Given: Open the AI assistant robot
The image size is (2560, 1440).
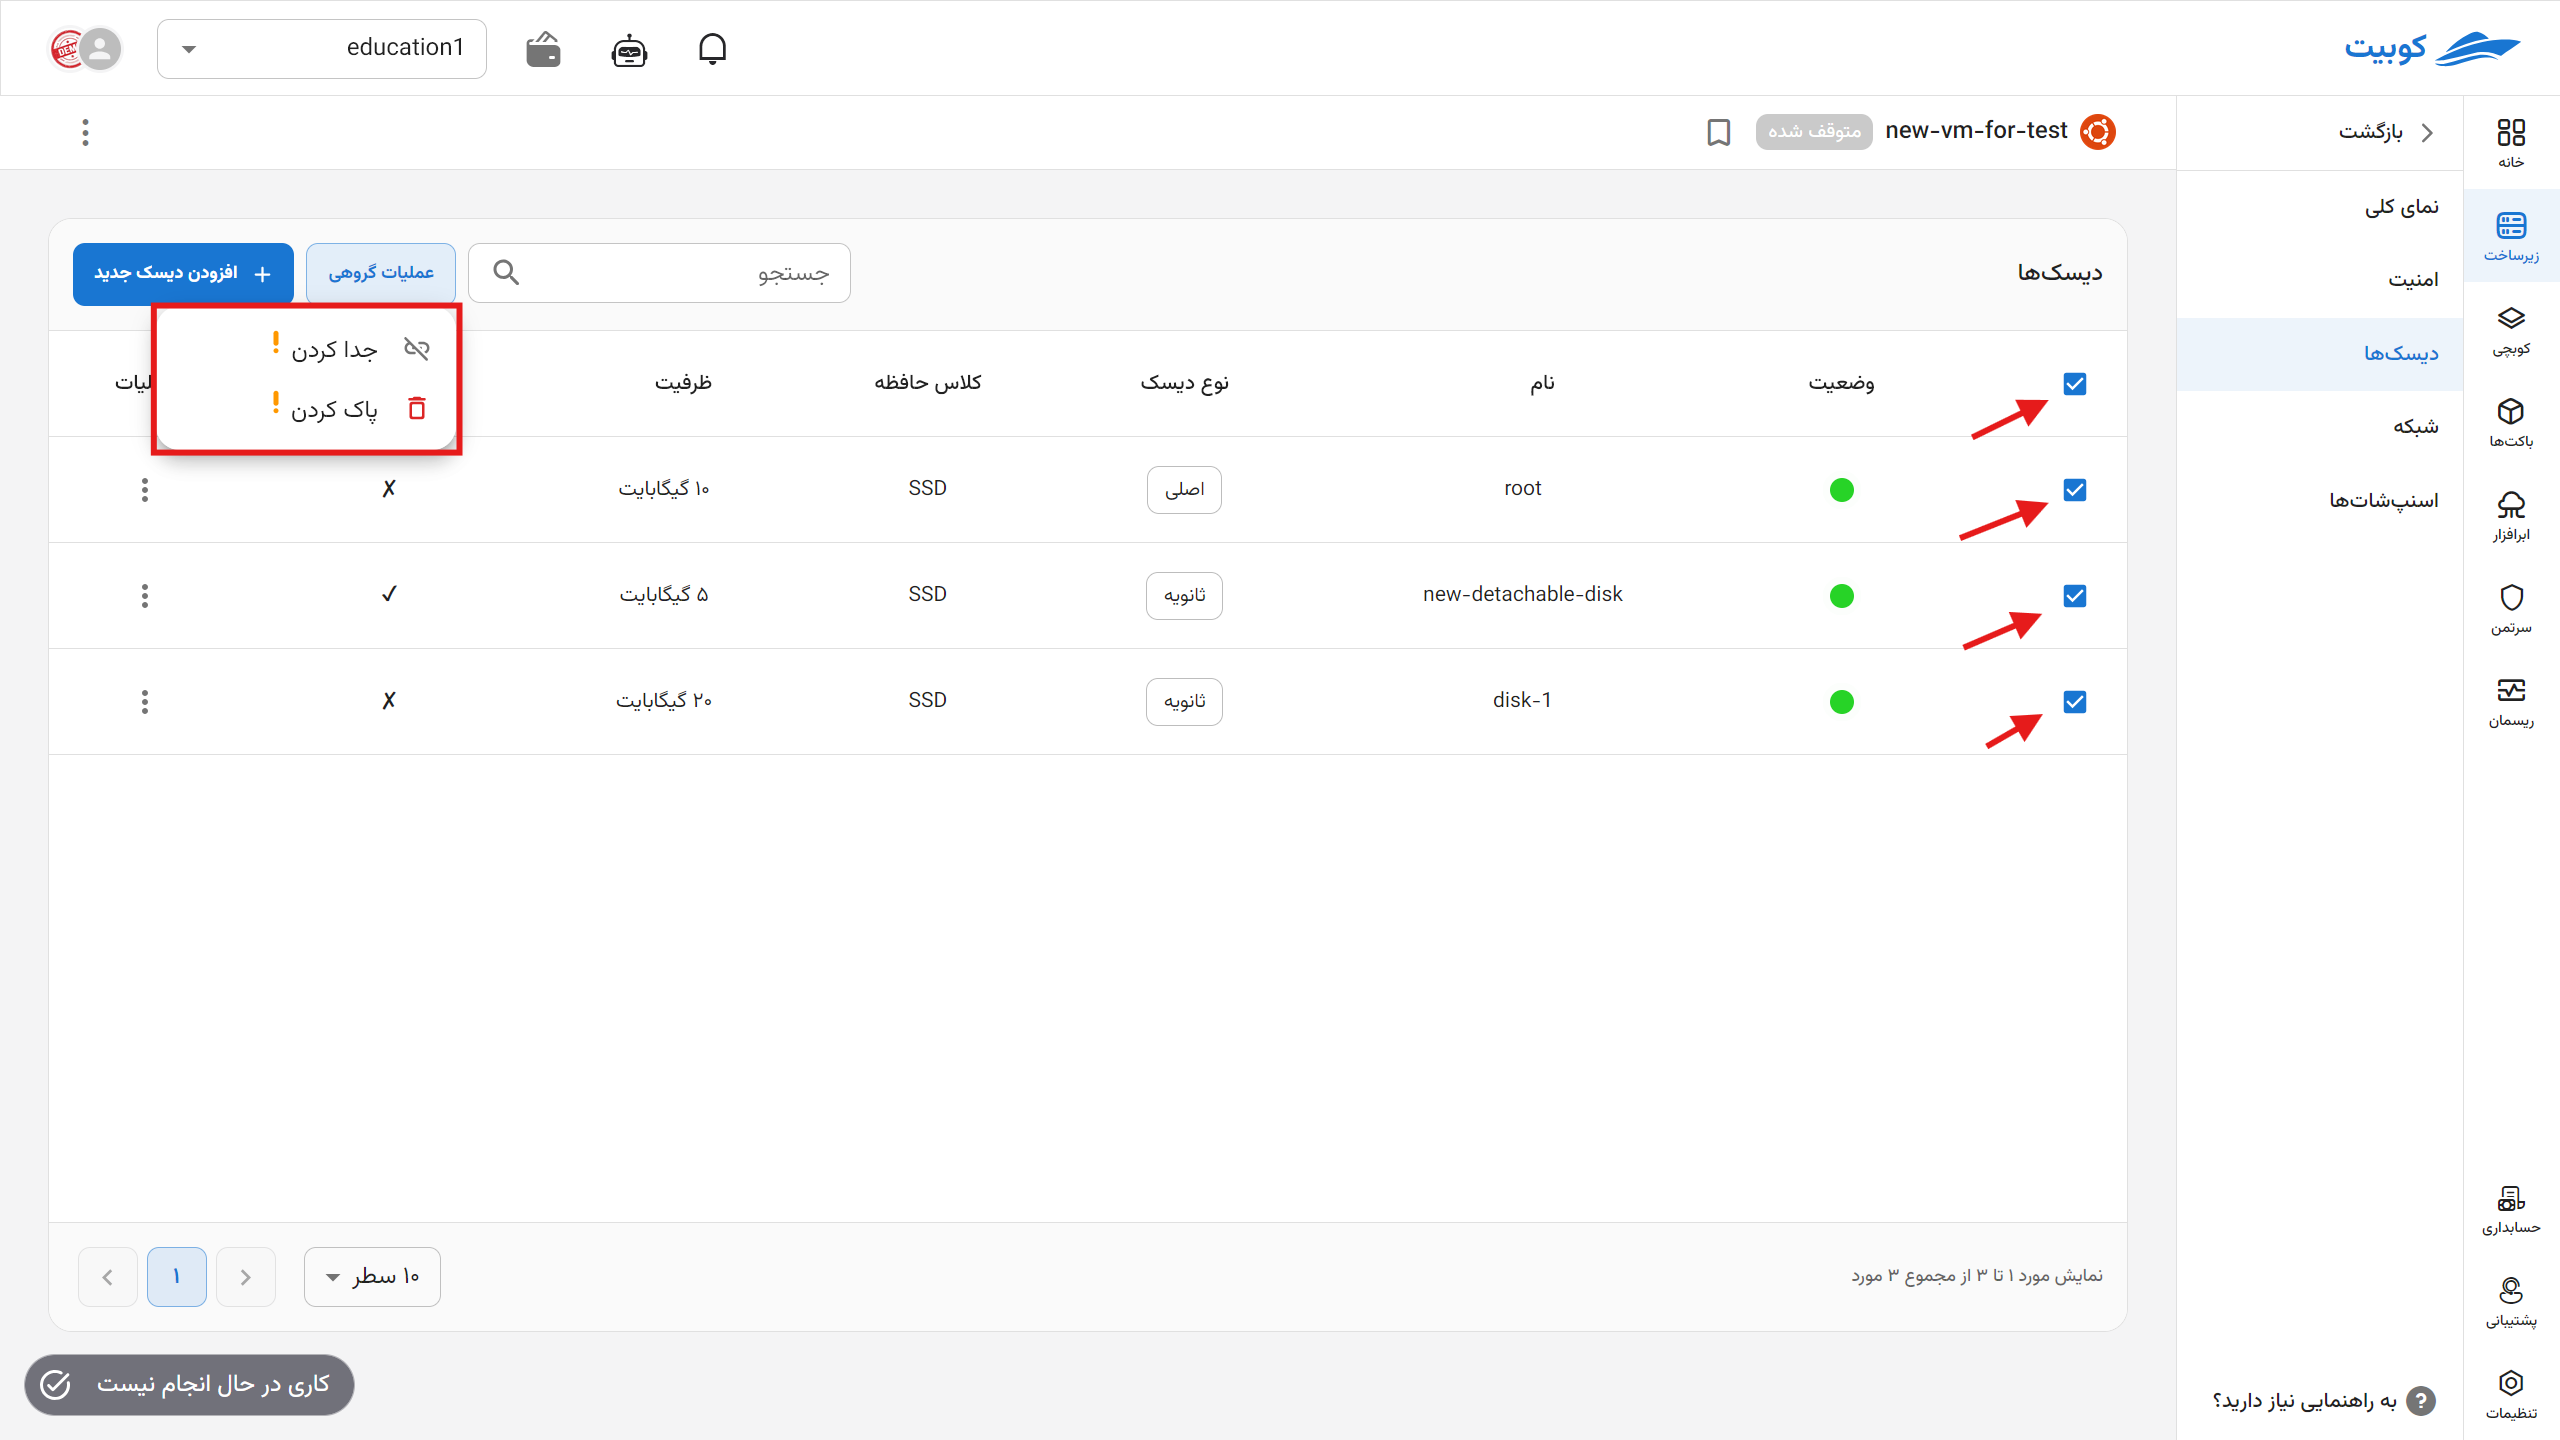Looking at the screenshot, I should click(627, 49).
